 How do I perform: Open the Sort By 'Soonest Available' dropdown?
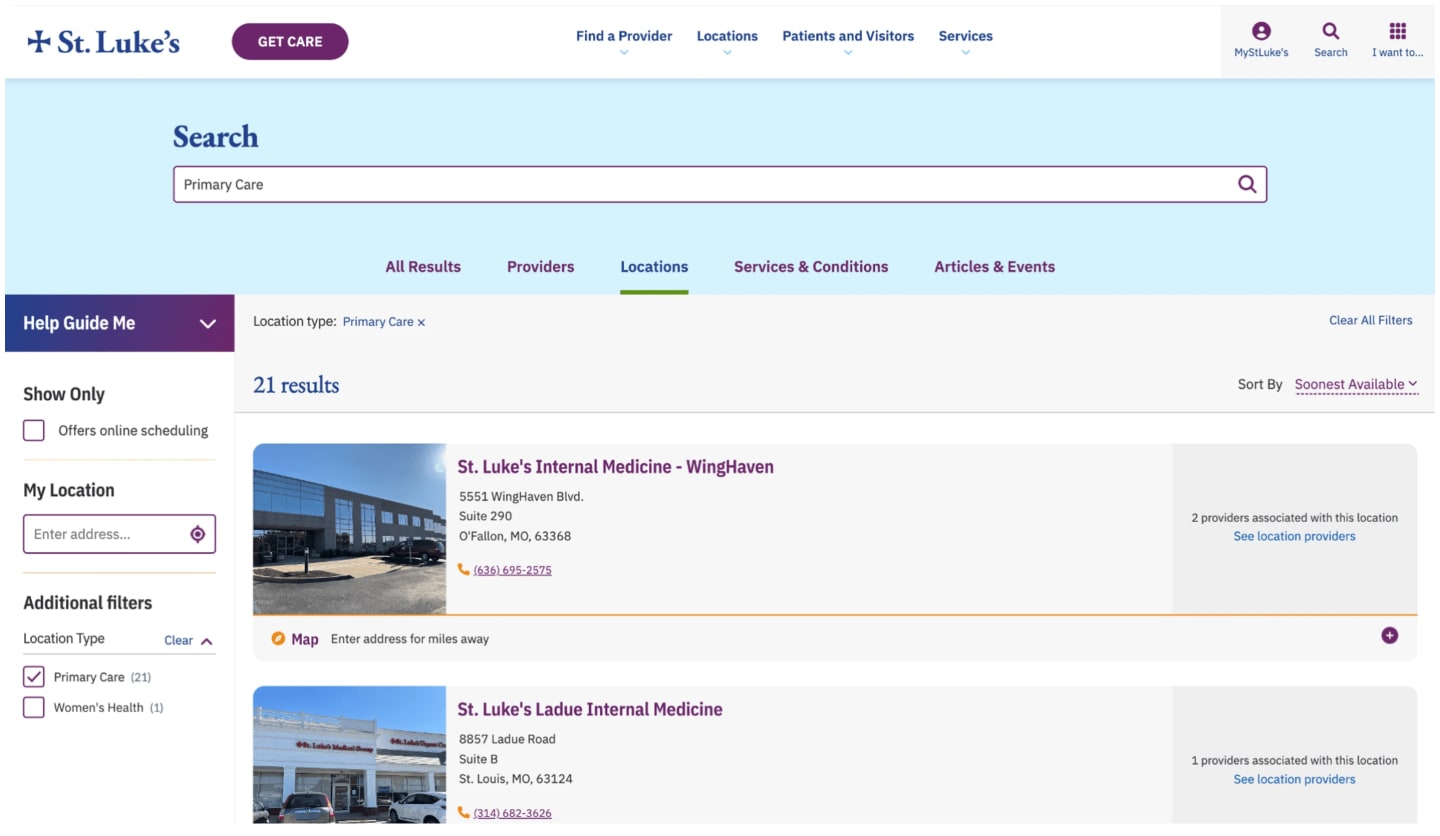tap(1356, 385)
